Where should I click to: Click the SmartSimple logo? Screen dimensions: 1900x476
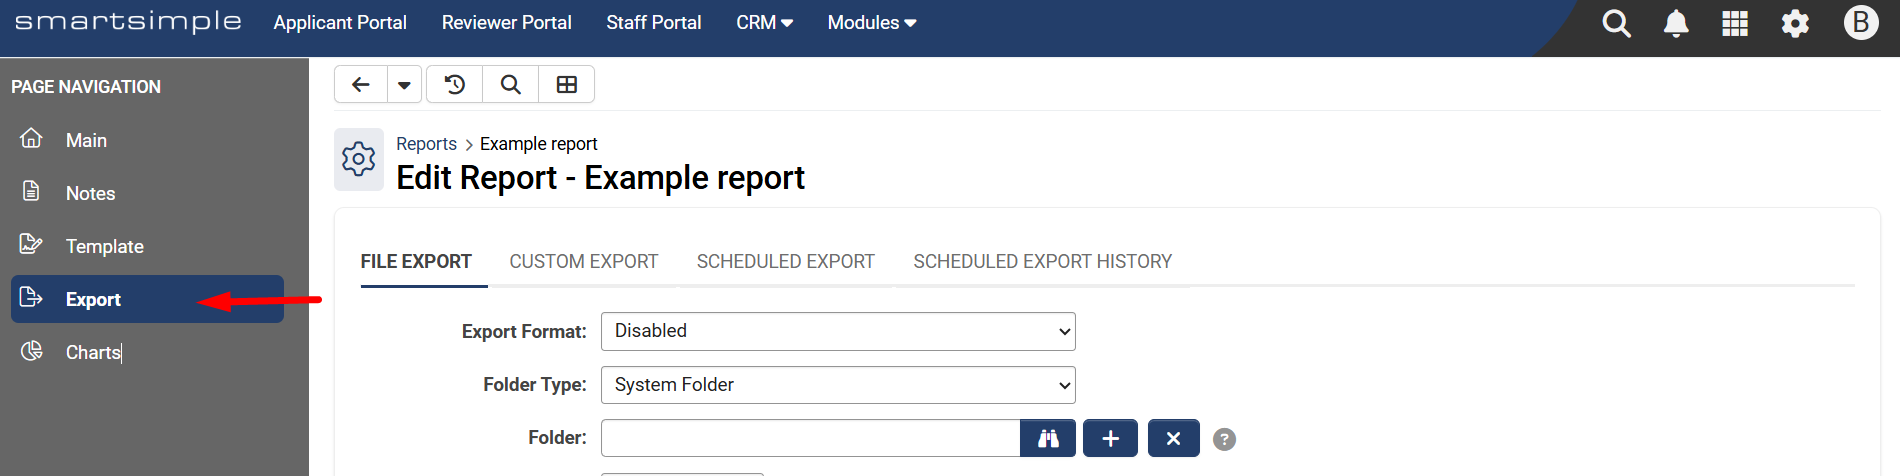pyautogui.click(x=128, y=22)
